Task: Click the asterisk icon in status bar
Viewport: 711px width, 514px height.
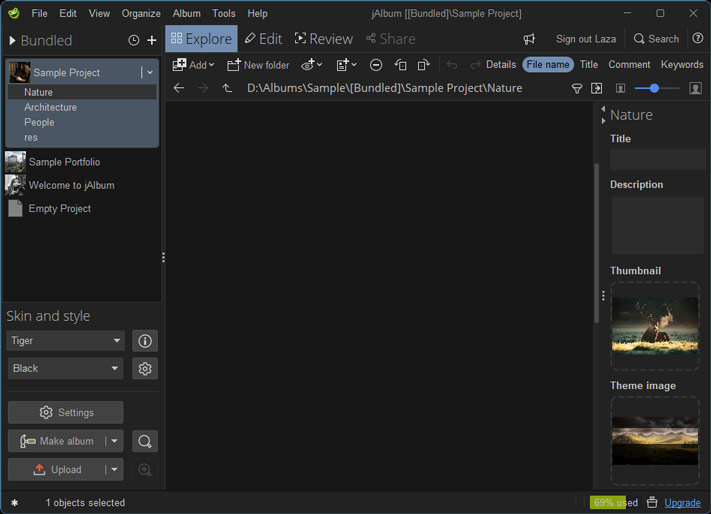Action: (15, 503)
